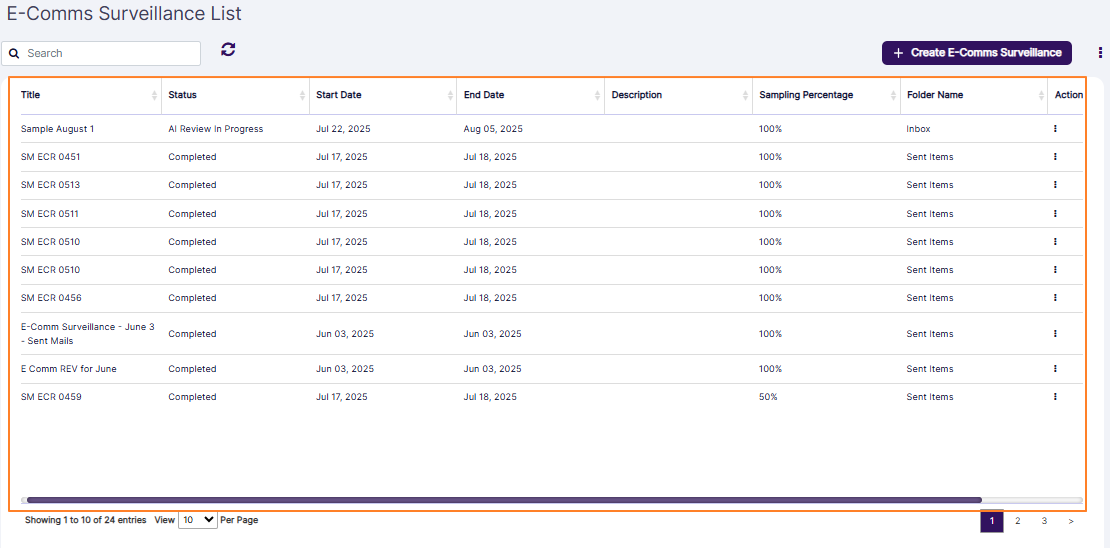The image size is (1110, 548).
Task: Go to page 2
Action: [x=1017, y=521]
